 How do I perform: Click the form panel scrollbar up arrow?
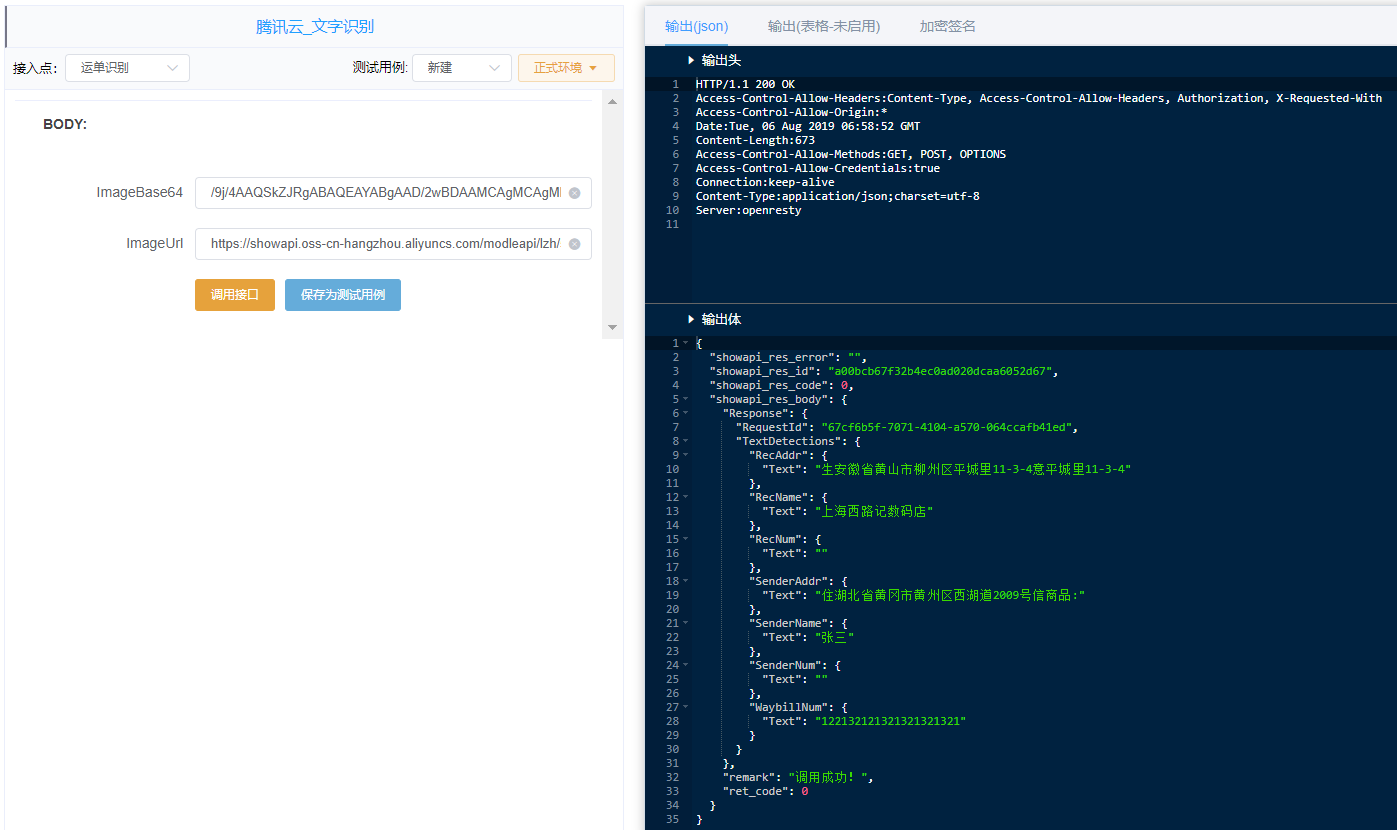[x=613, y=102]
